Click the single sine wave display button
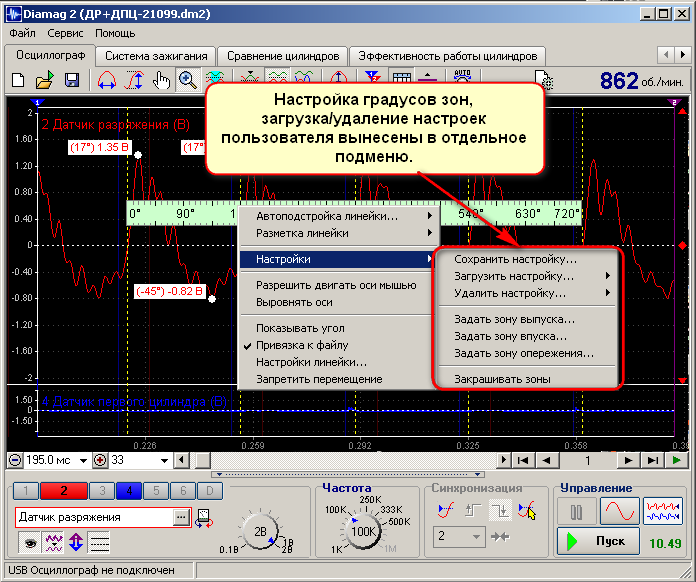Screen dimensions: 696x582 tap(620, 511)
